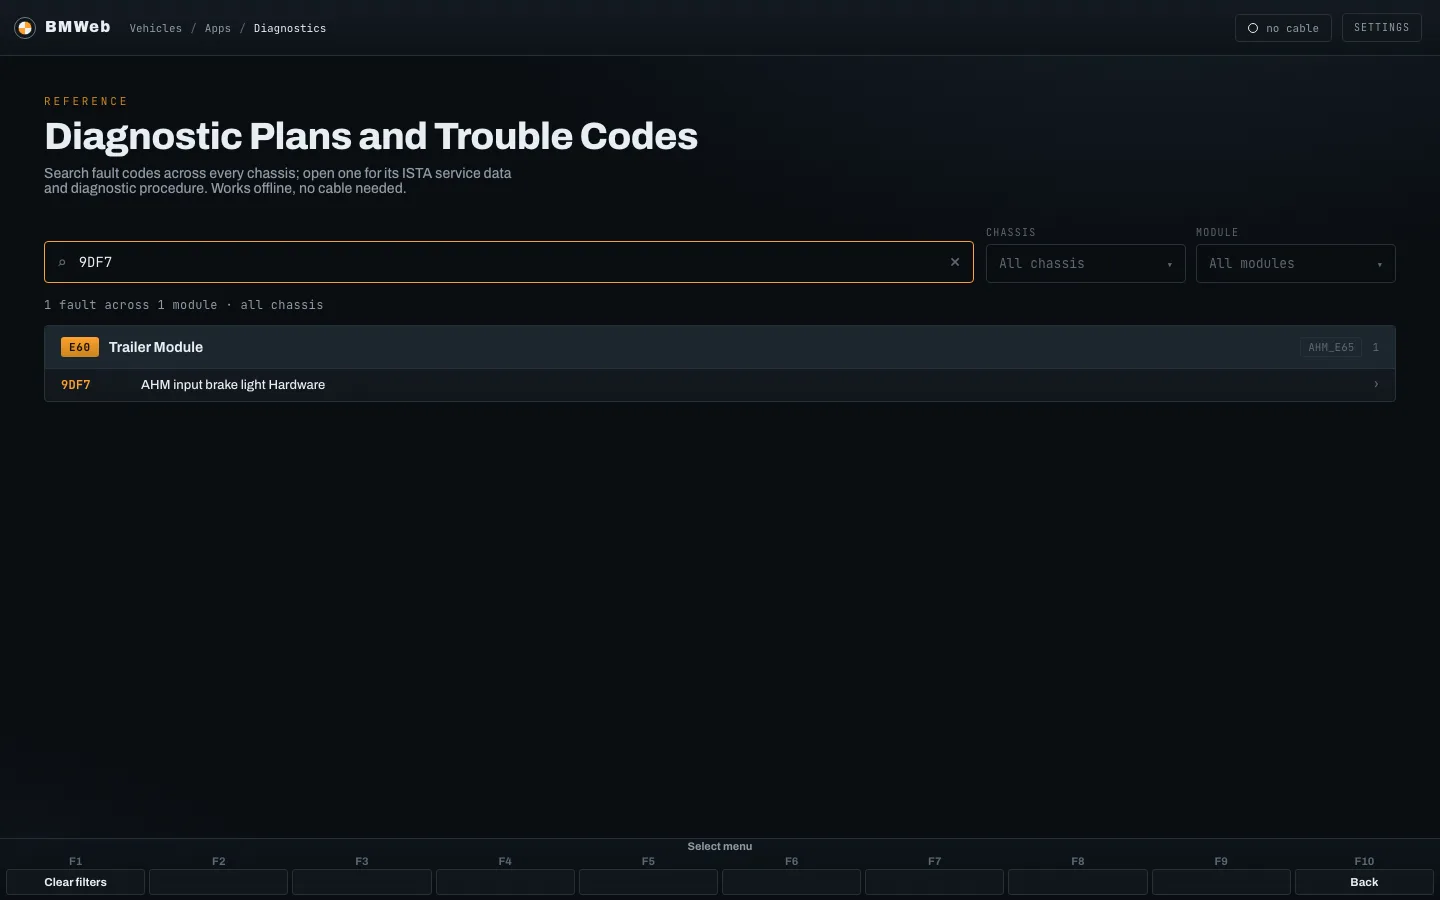
Task: Click the BMWeb roundel logo icon
Action: coord(25,28)
